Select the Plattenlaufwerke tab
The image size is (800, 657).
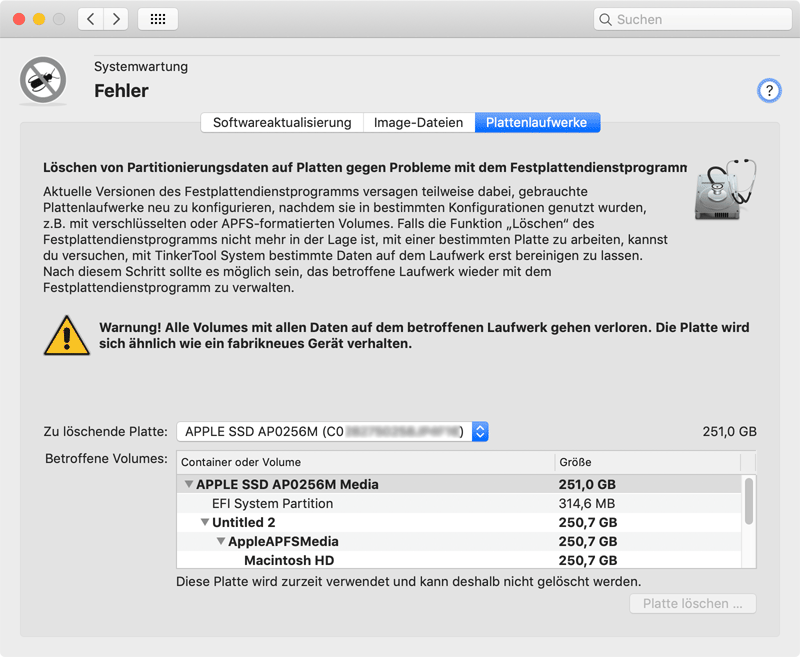(537, 122)
